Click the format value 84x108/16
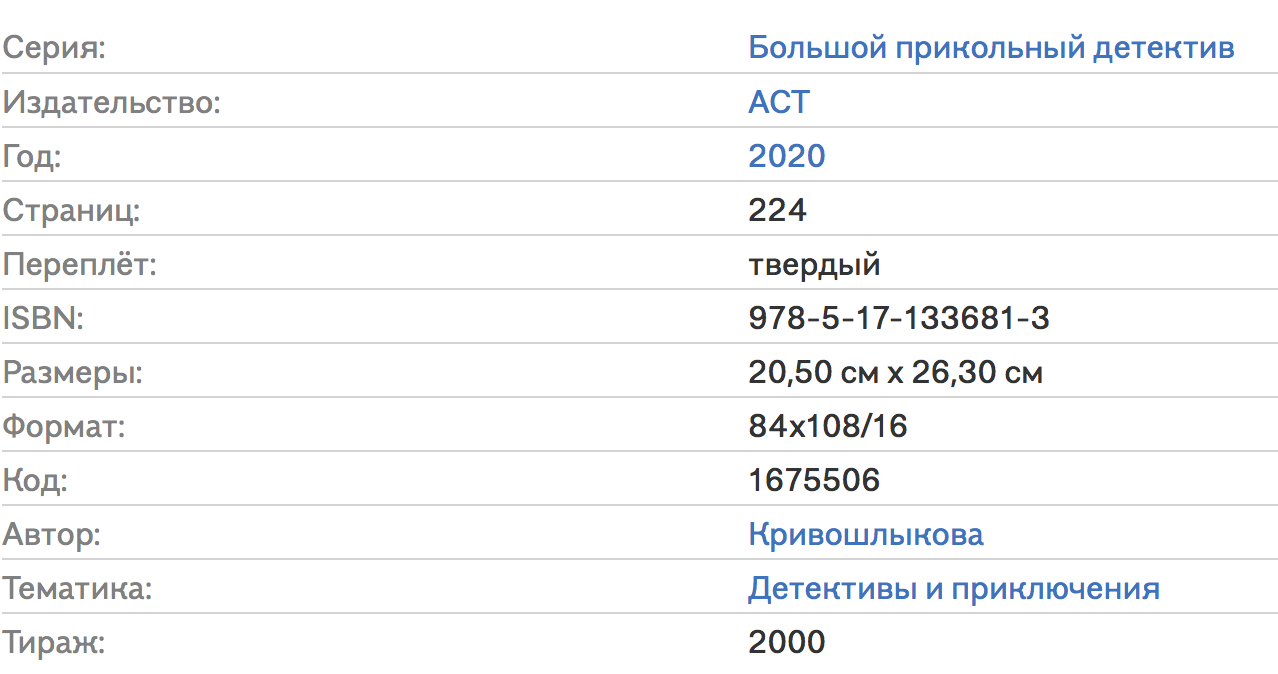This screenshot has width=1278, height=674. [x=828, y=427]
